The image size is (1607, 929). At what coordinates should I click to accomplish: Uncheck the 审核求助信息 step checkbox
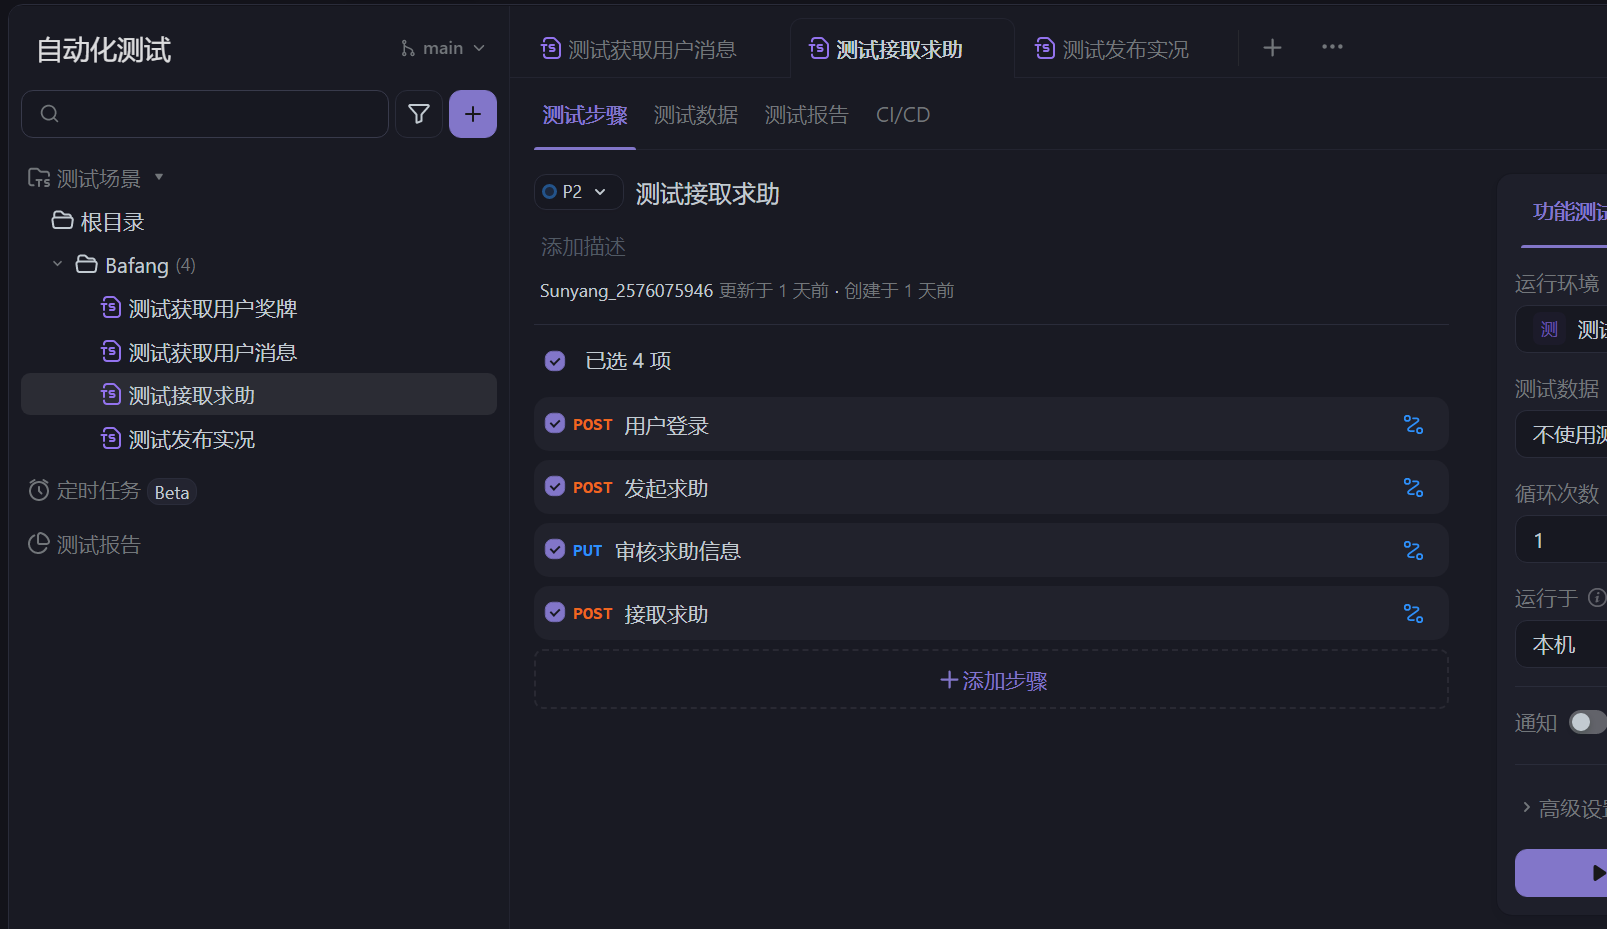pyautogui.click(x=555, y=550)
